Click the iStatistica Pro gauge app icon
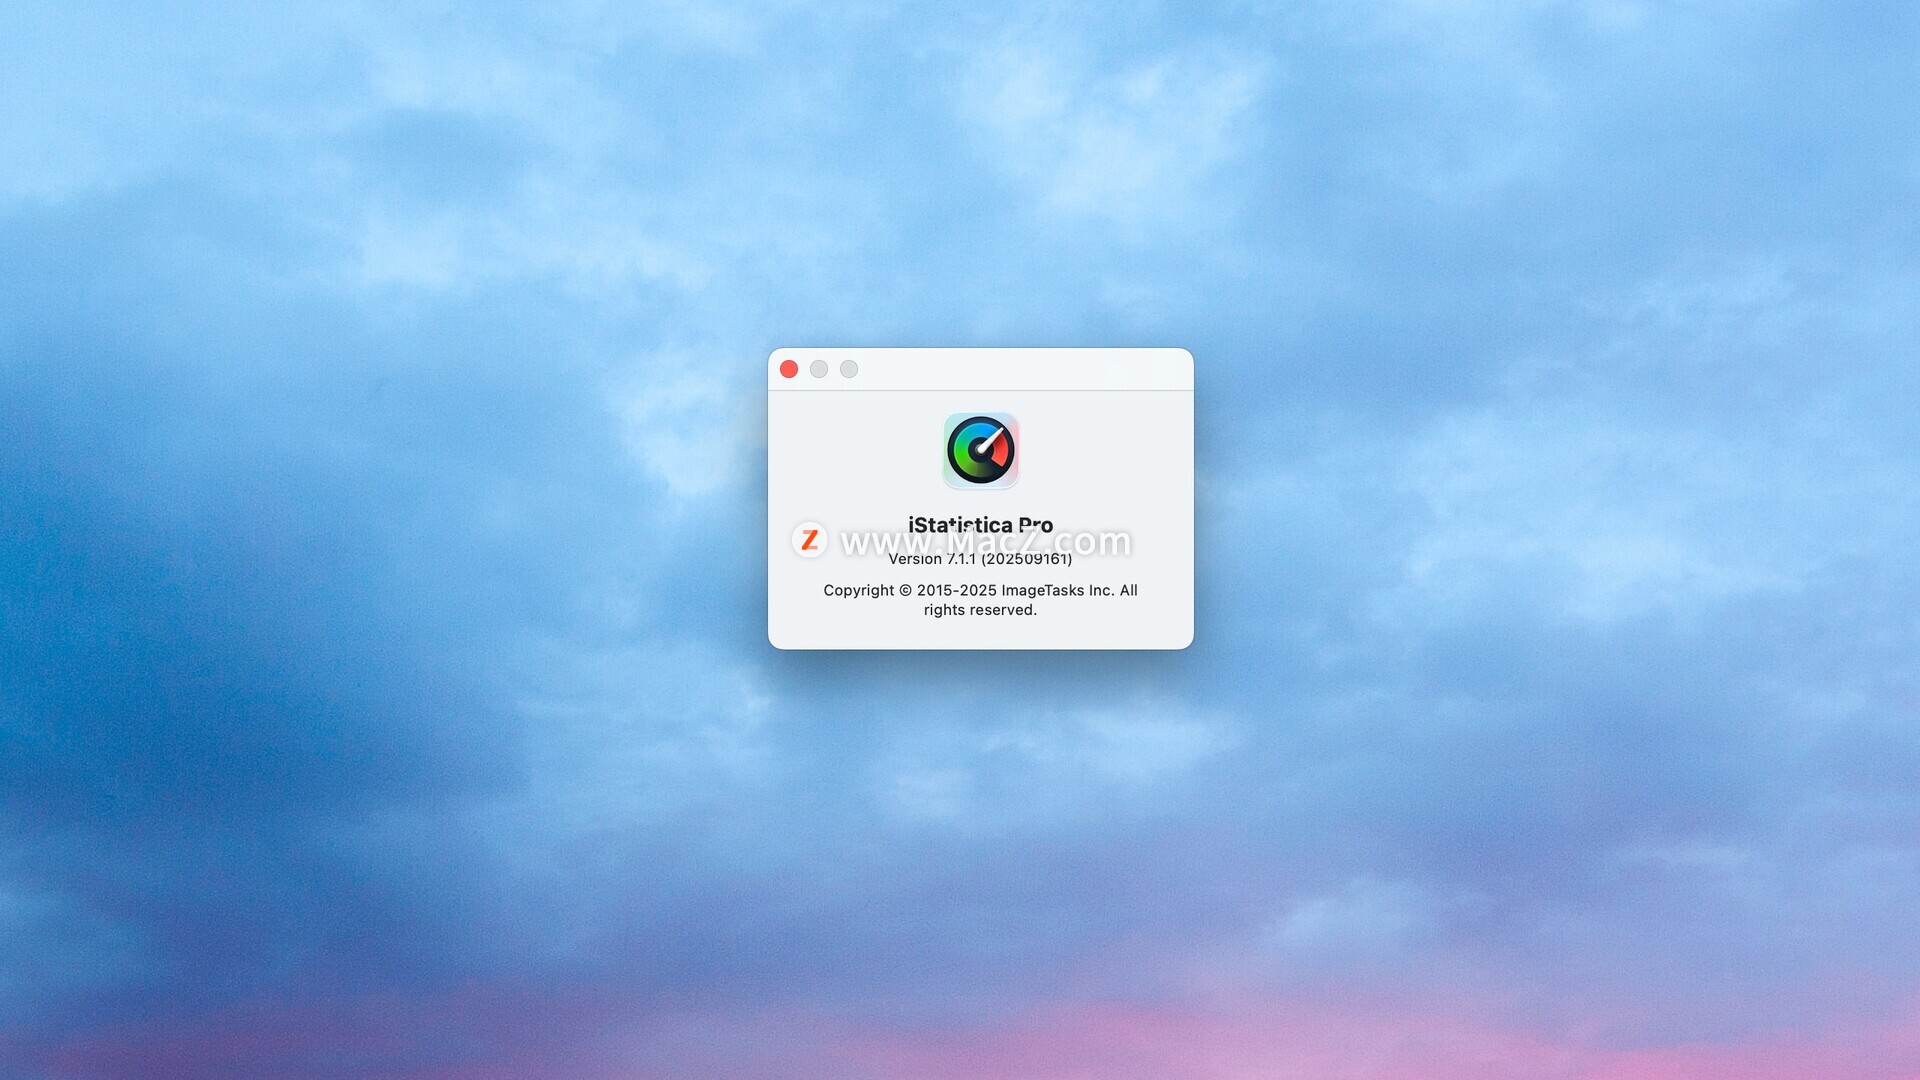Screen dimensions: 1920x1080 point(980,451)
